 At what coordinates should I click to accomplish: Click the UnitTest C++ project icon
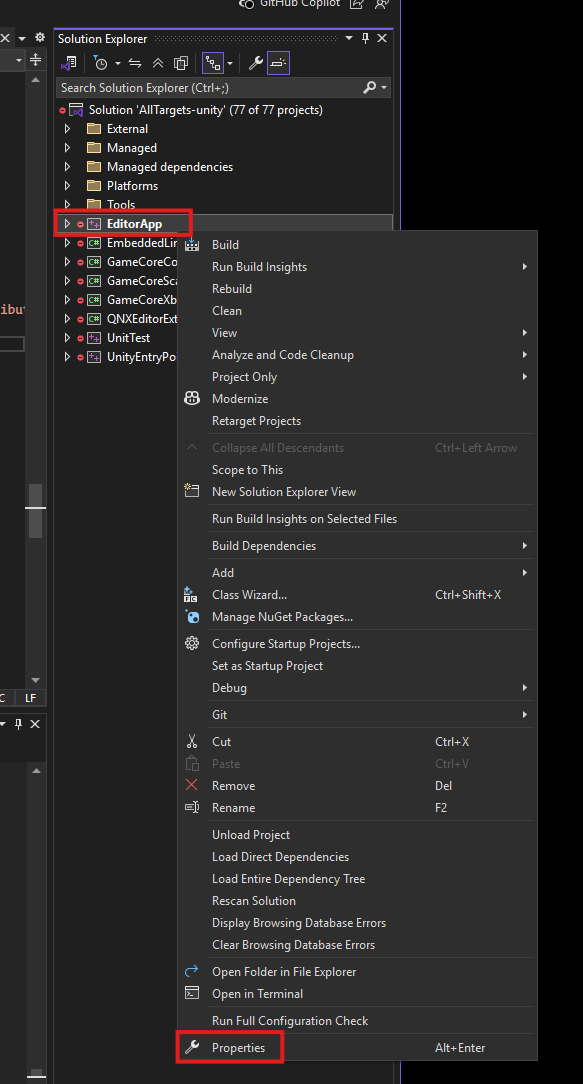tap(94, 338)
